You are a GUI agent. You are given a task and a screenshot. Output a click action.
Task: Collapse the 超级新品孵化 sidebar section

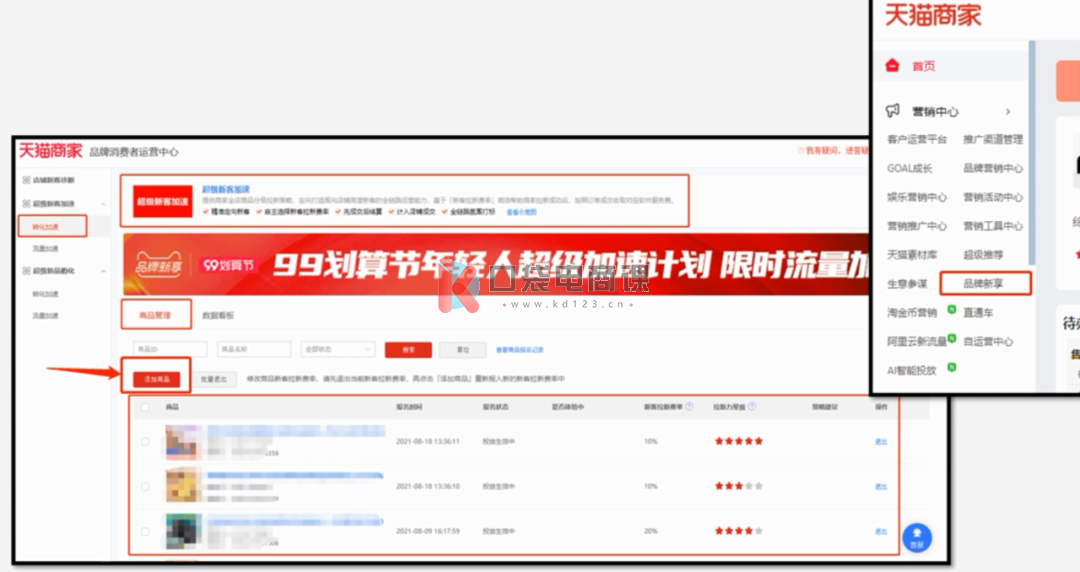103,272
